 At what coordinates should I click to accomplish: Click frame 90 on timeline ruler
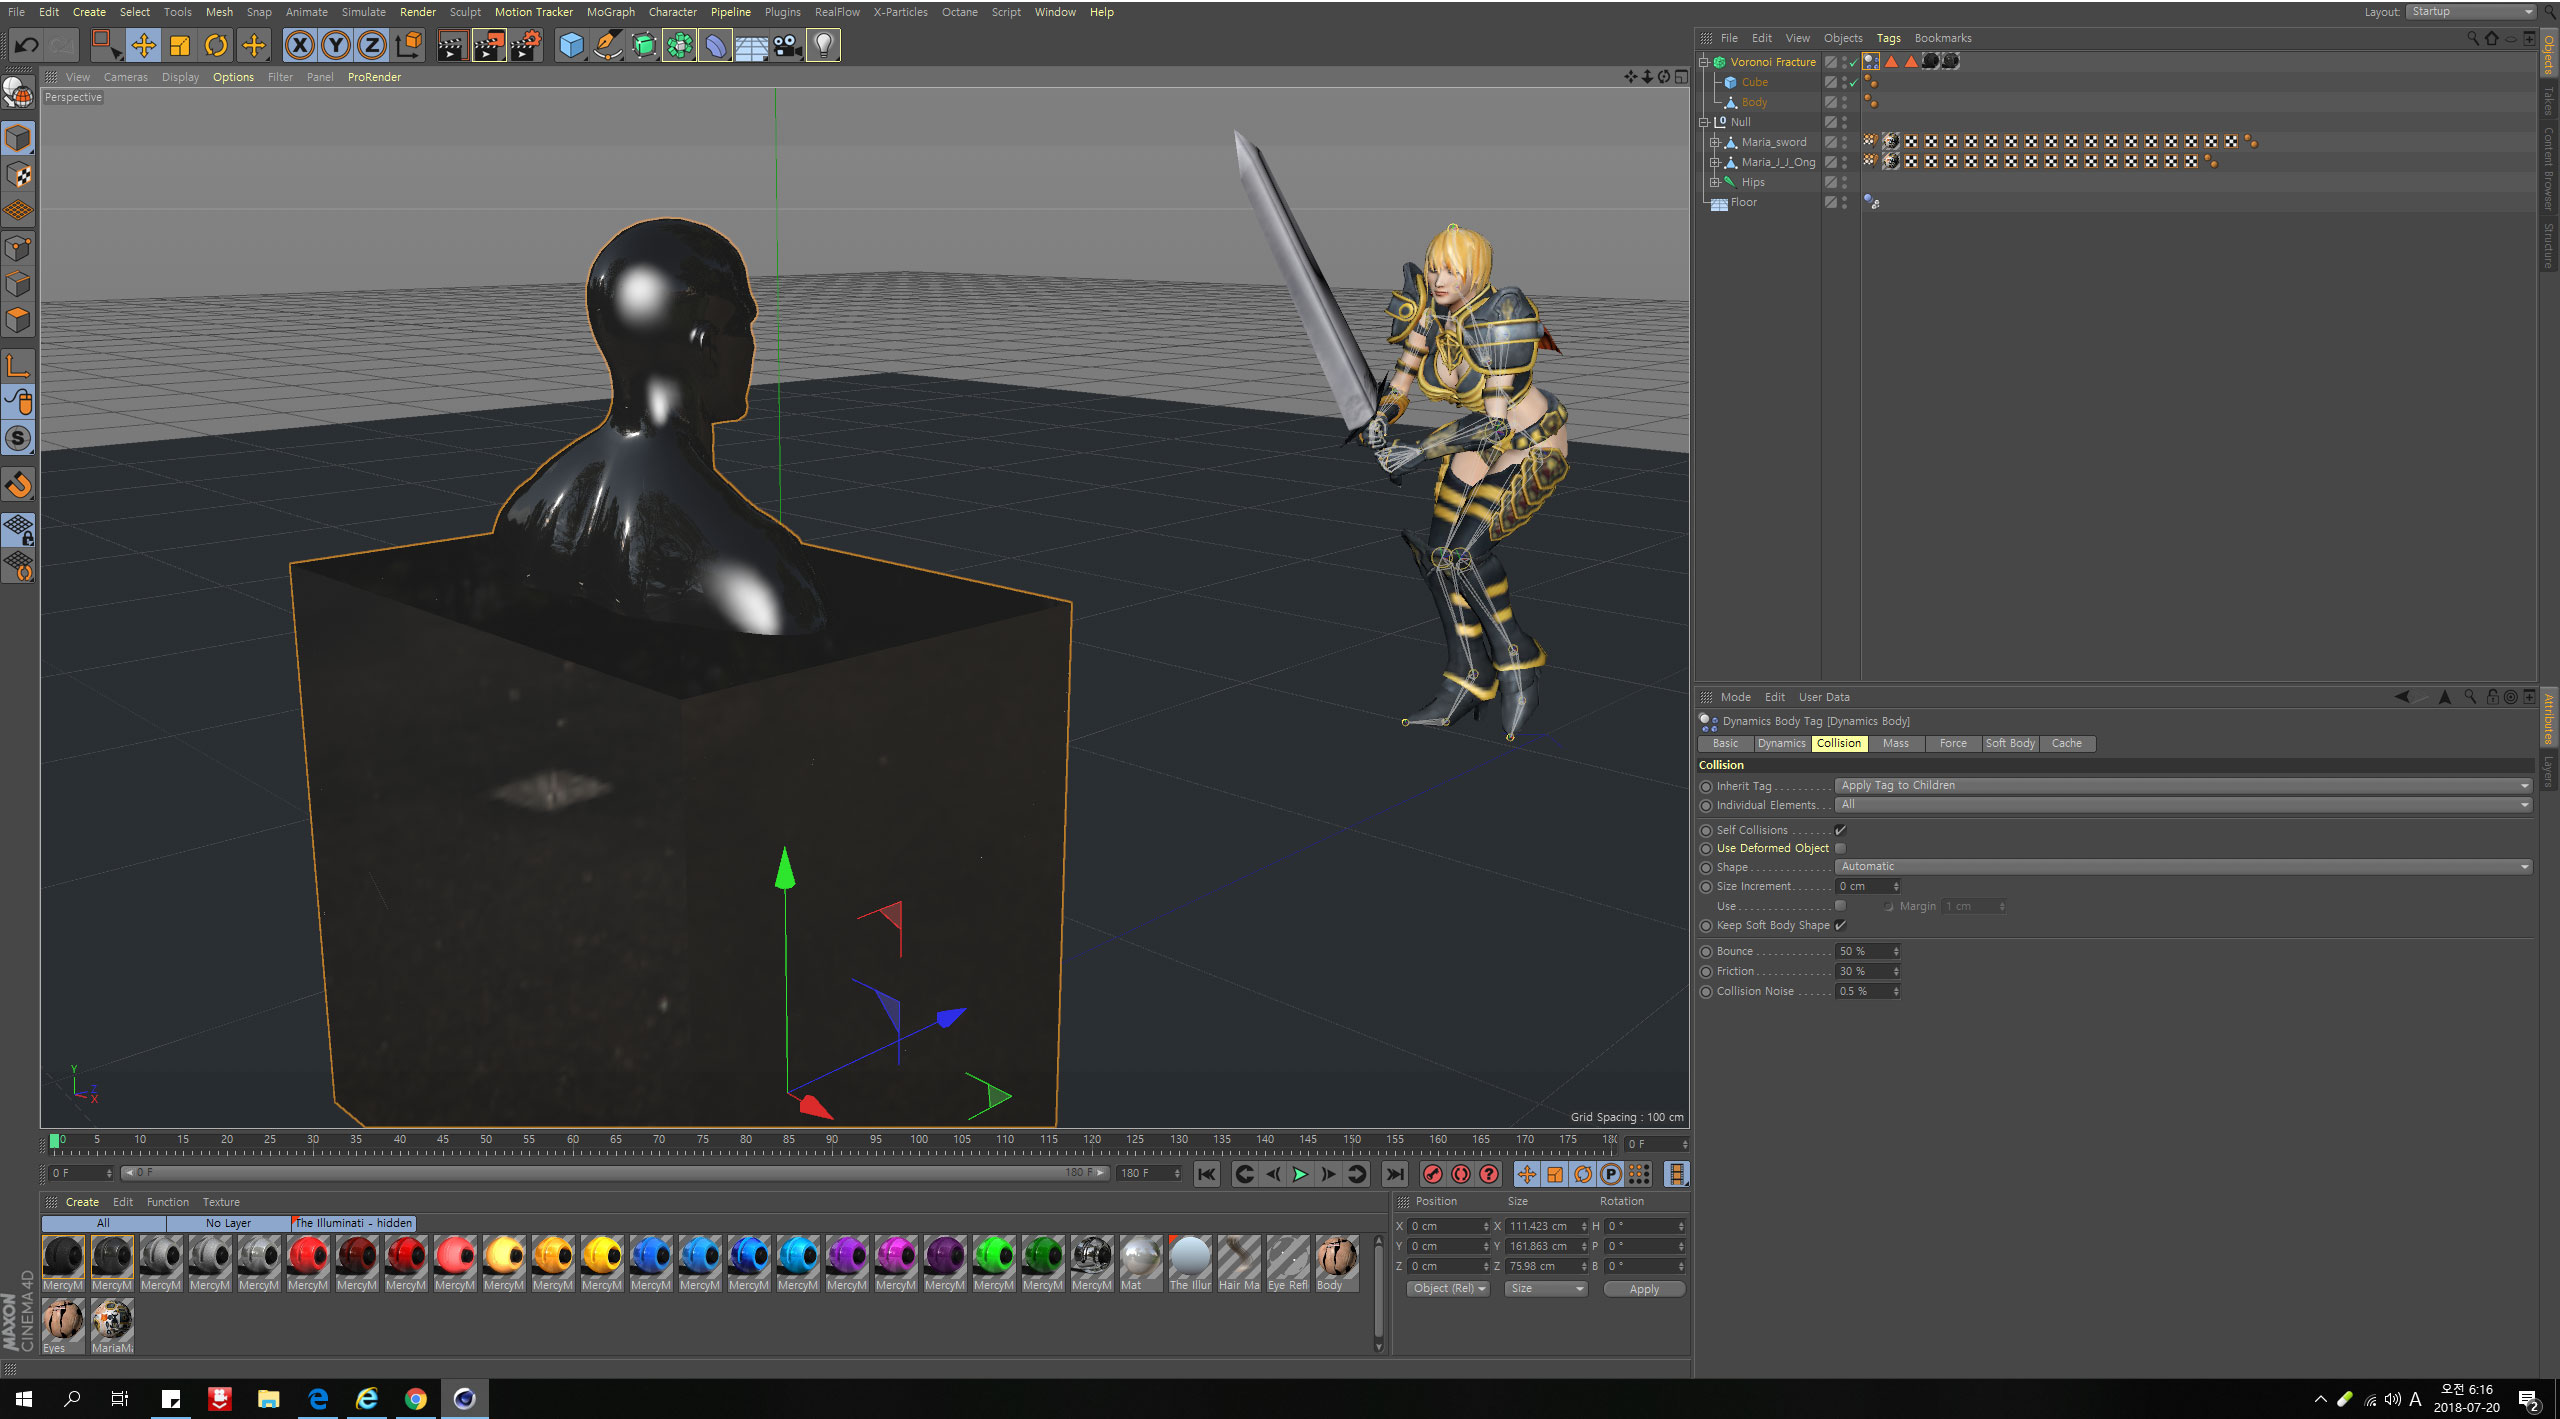coord(832,1139)
